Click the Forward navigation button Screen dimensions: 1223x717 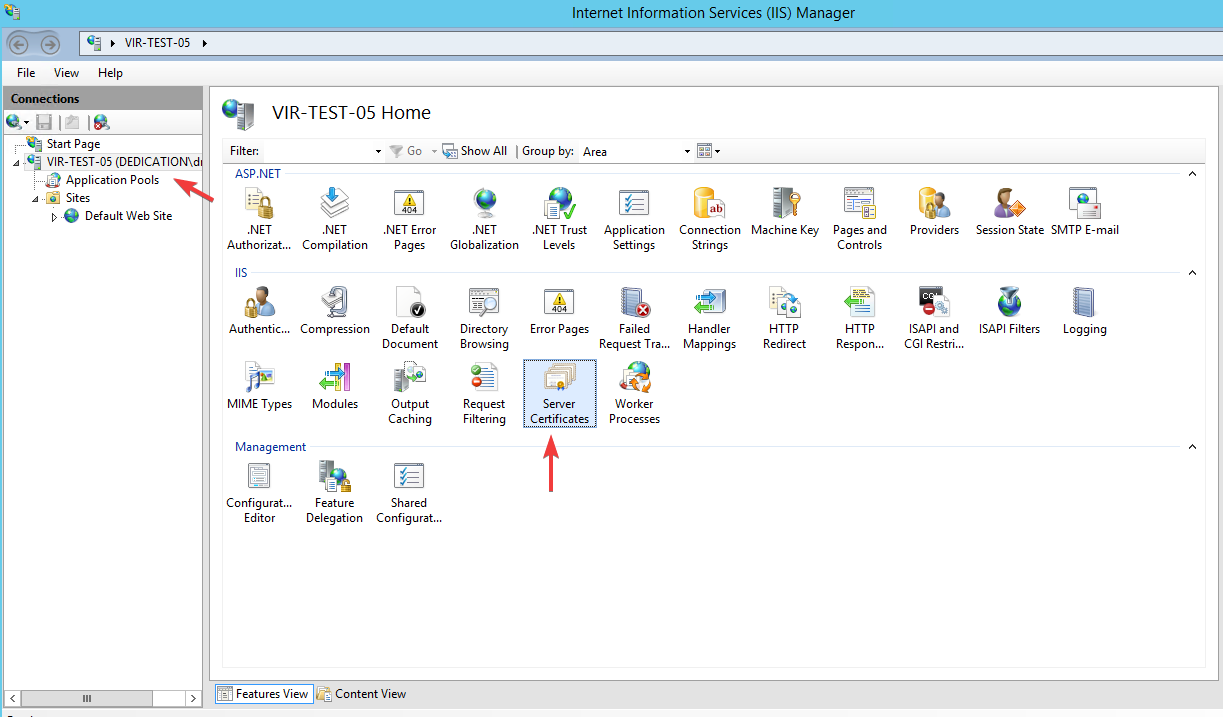50,44
